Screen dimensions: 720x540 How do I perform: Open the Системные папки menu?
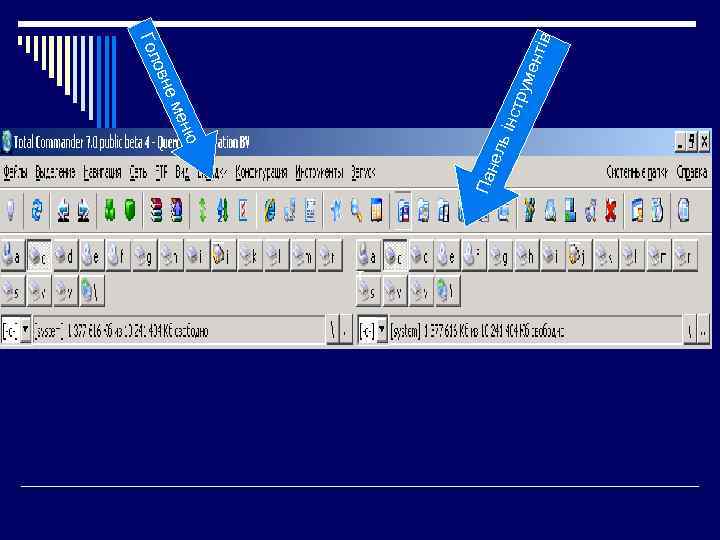click(637, 172)
